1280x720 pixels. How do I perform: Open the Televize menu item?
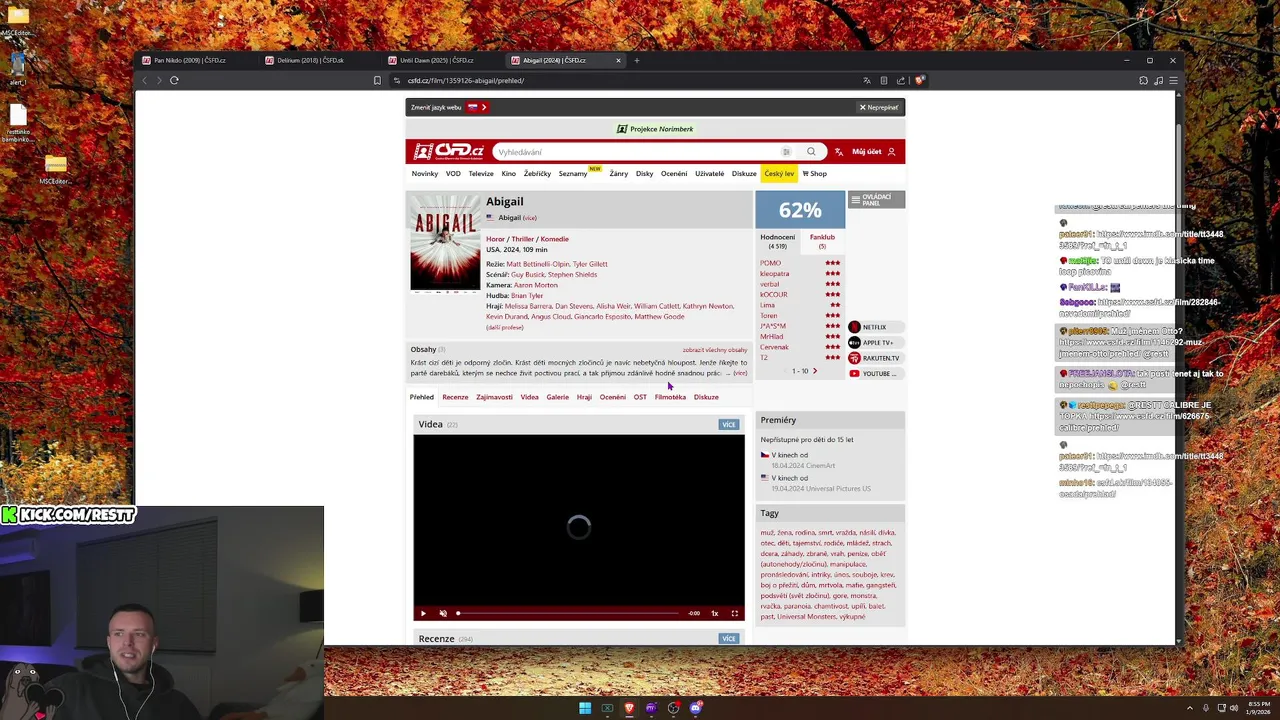(x=481, y=174)
